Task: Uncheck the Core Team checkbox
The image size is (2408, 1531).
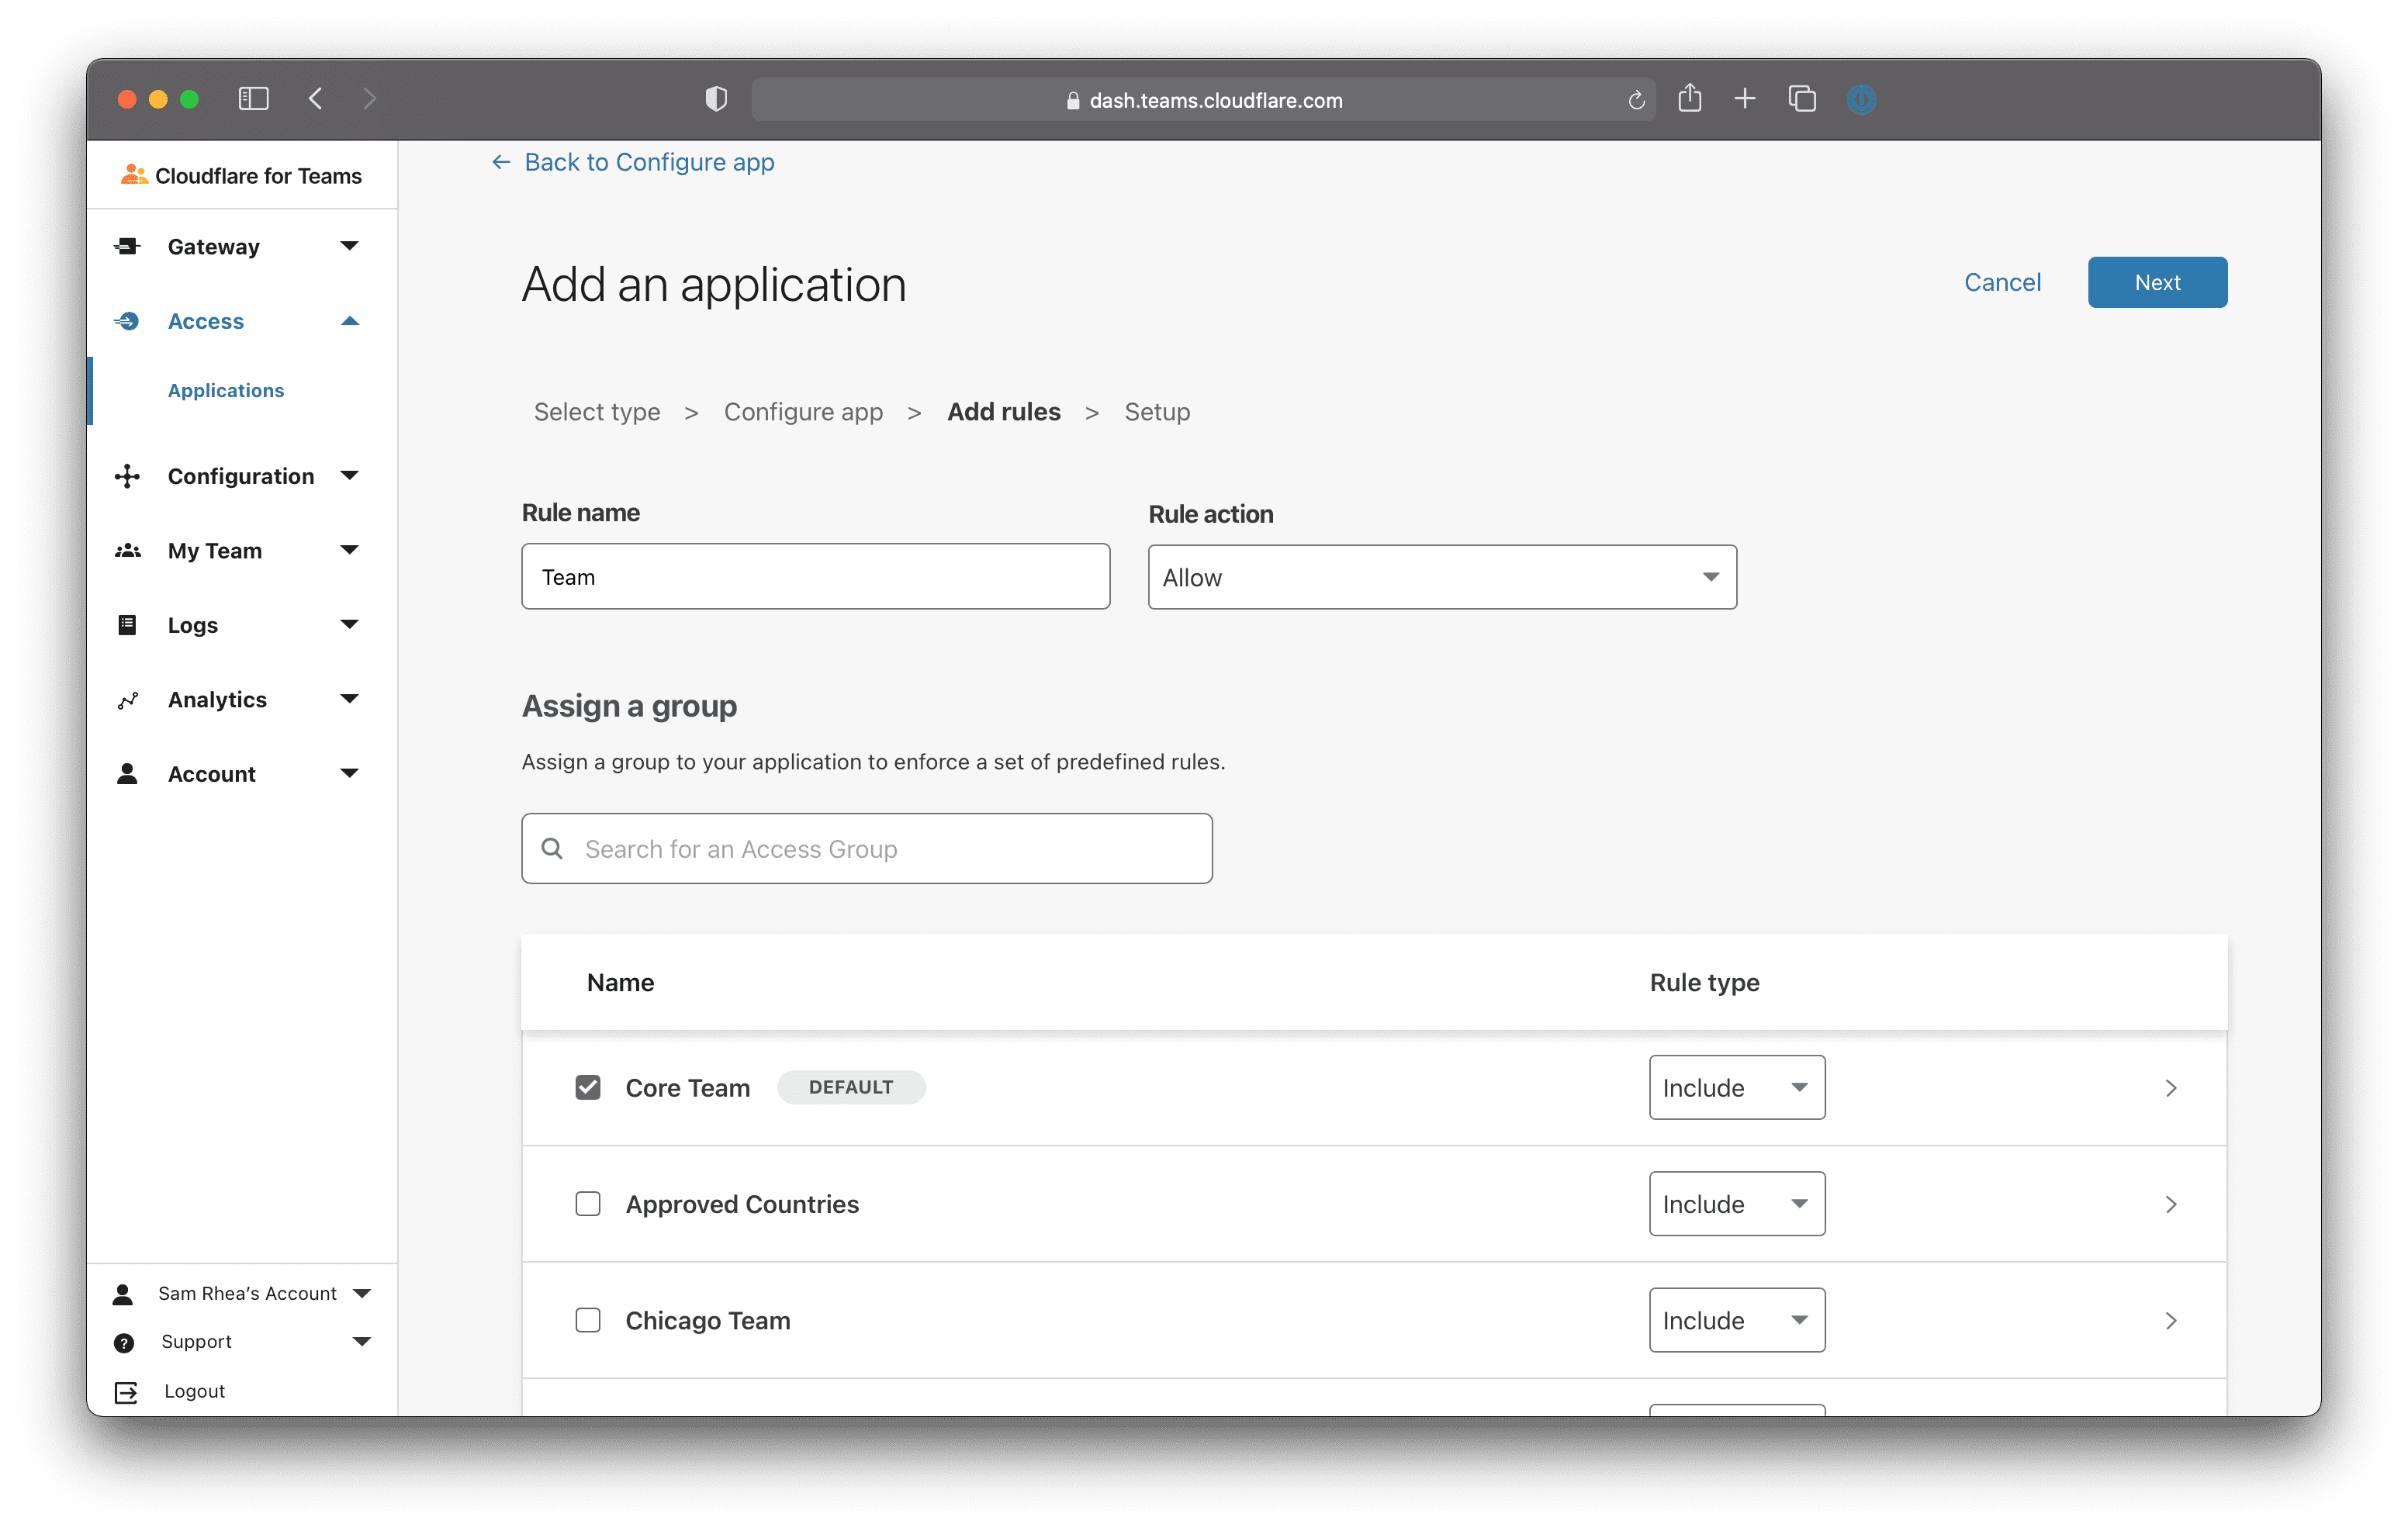Action: coord(588,1087)
